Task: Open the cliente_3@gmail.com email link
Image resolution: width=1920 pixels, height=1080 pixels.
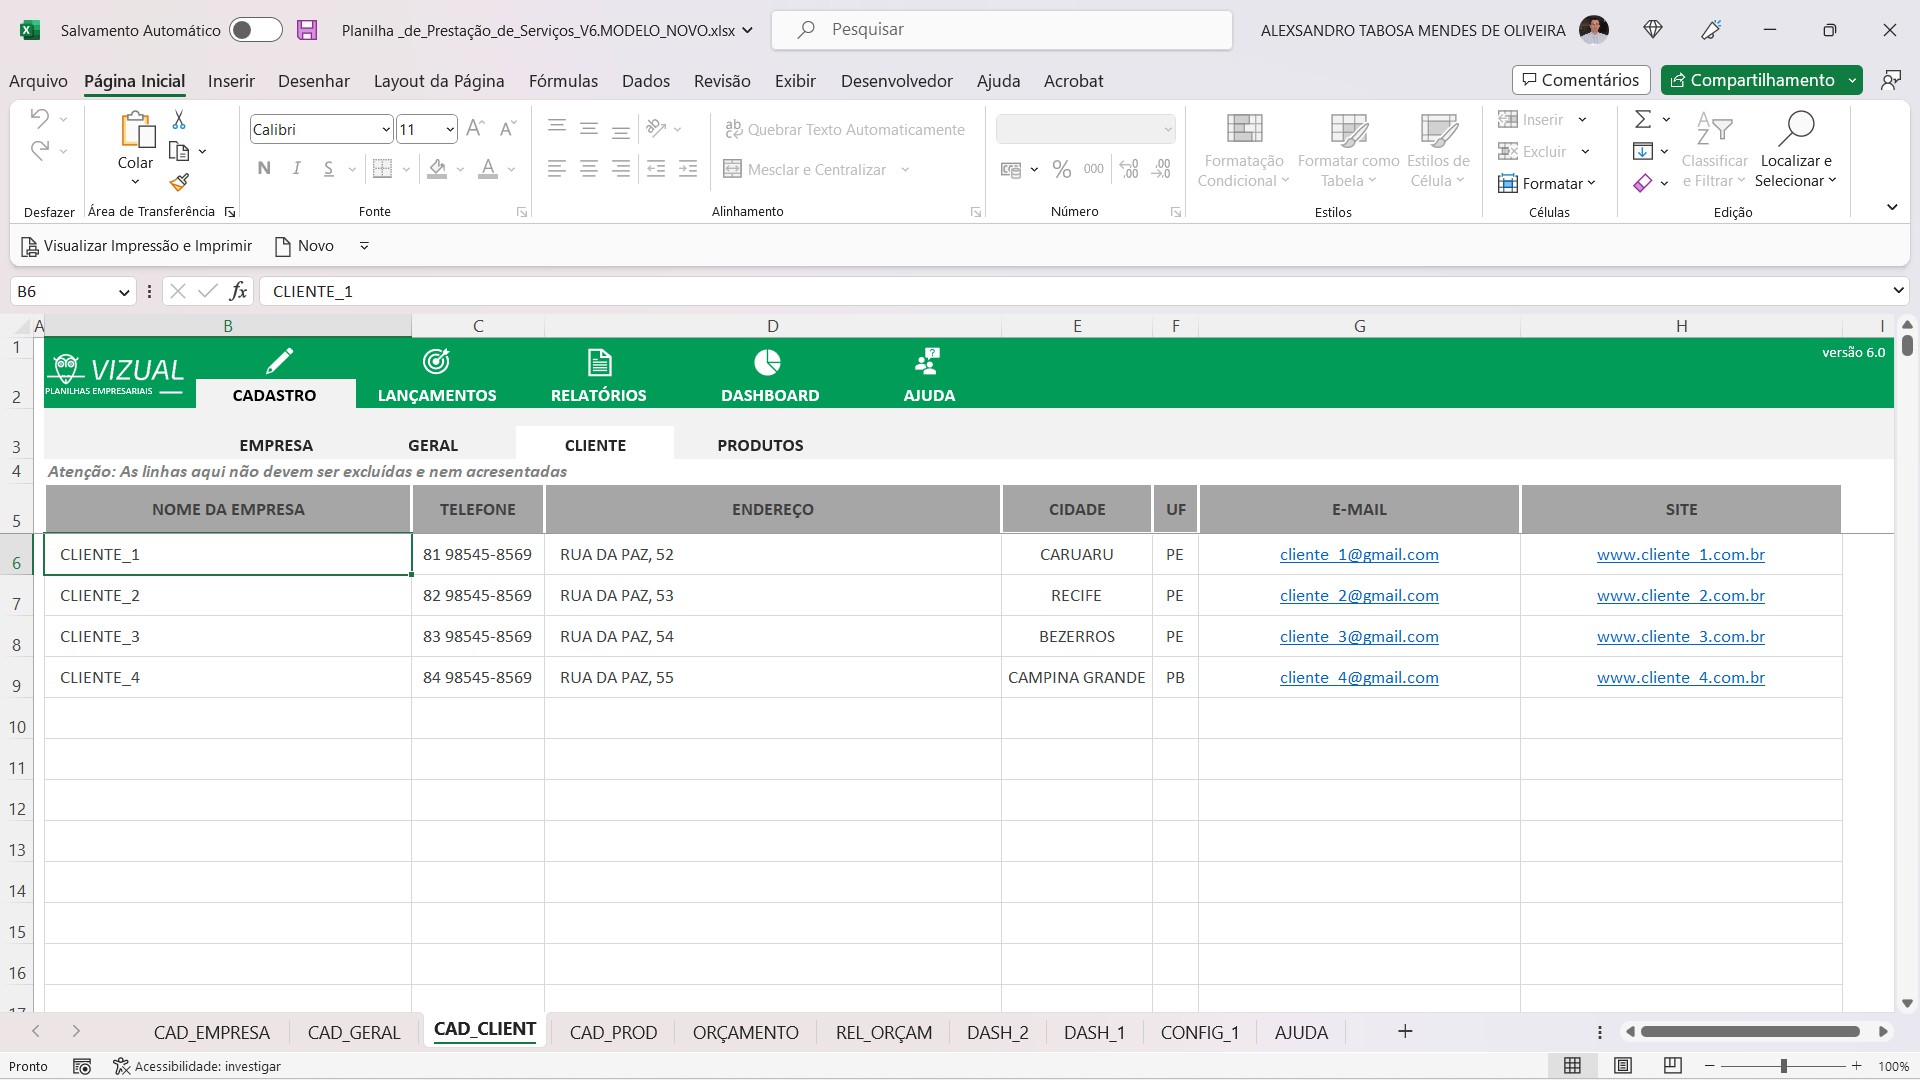Action: coord(1359,636)
